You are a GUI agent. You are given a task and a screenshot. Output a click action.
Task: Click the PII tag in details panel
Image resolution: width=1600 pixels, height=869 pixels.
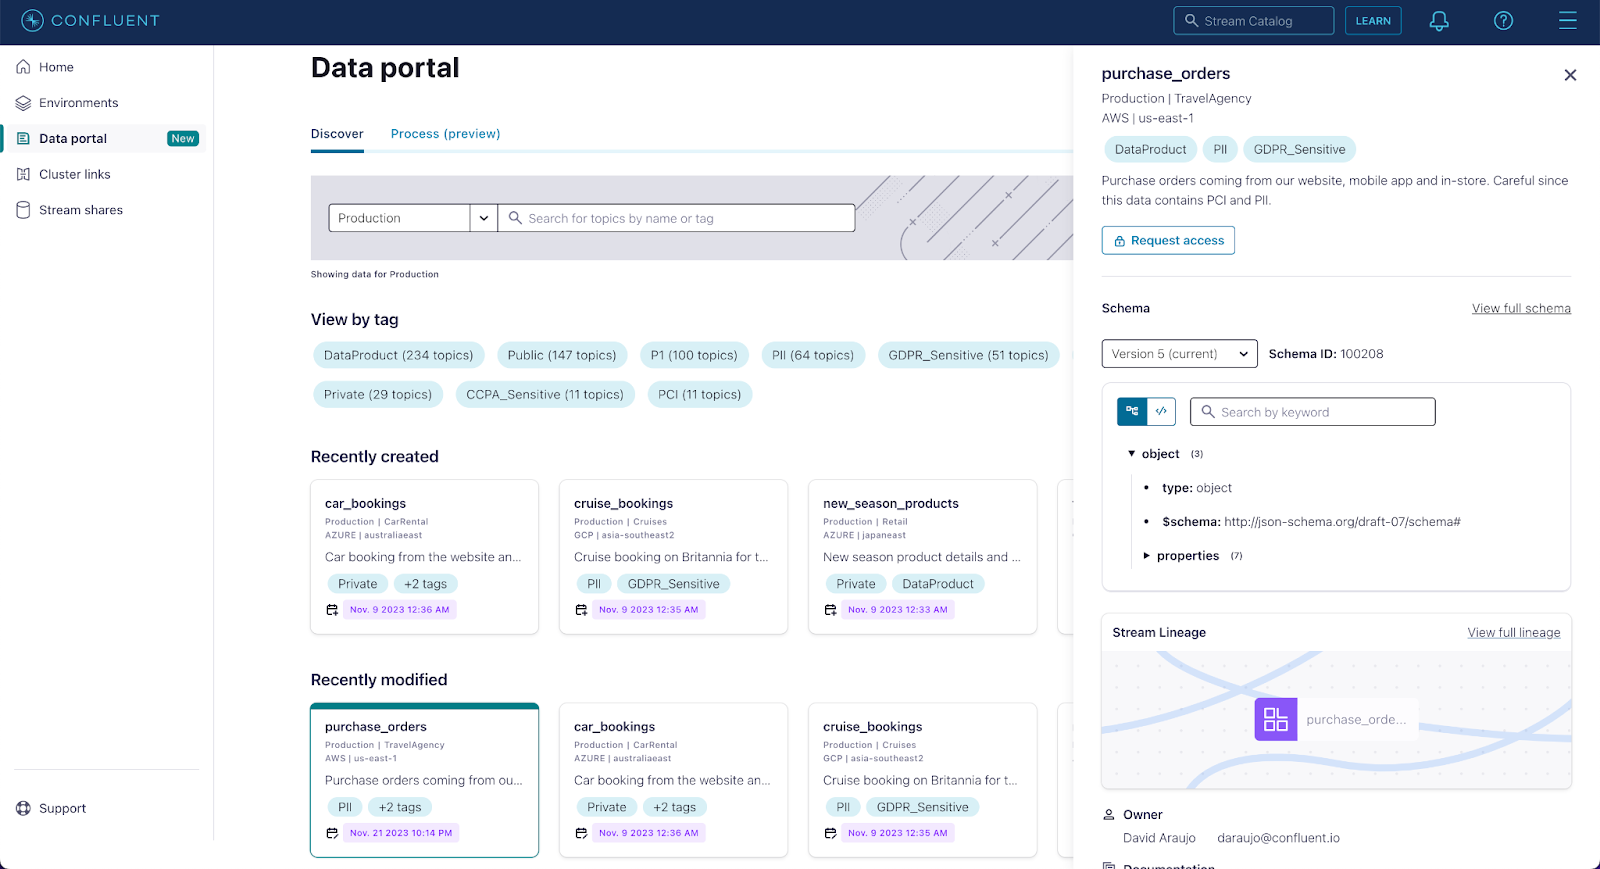point(1220,150)
